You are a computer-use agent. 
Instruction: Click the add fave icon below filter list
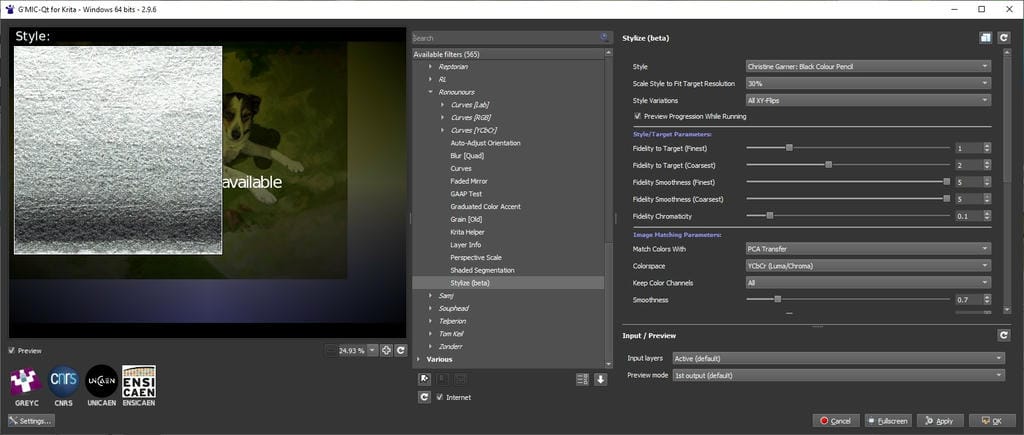click(x=425, y=379)
